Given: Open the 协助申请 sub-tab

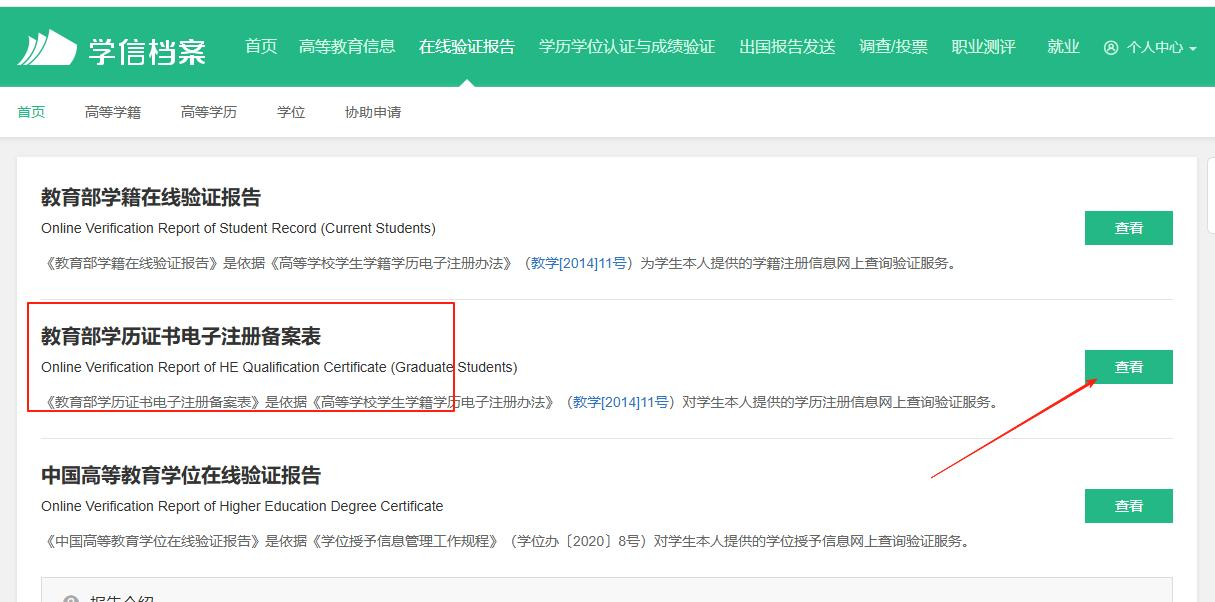Looking at the screenshot, I should (373, 112).
